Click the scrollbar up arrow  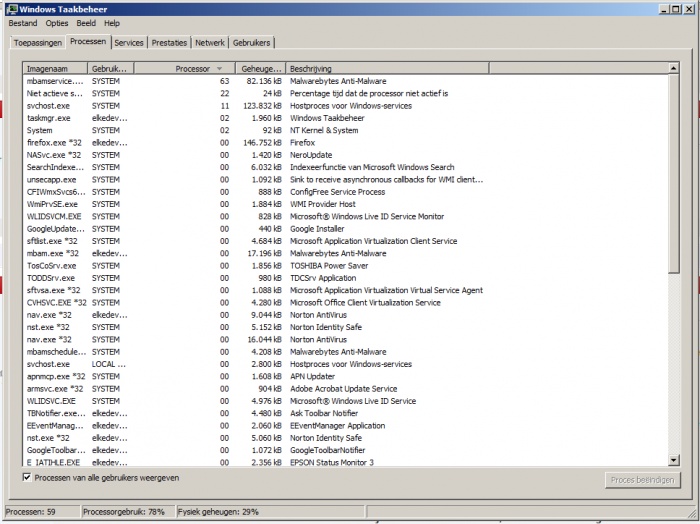point(674,68)
